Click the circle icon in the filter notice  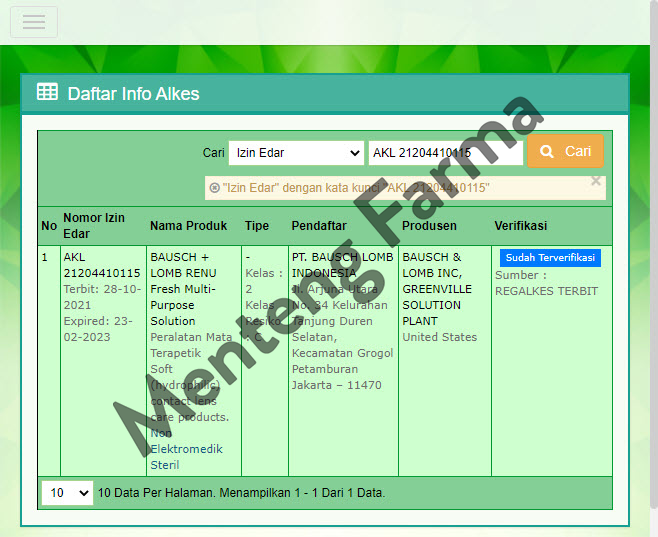[214, 188]
